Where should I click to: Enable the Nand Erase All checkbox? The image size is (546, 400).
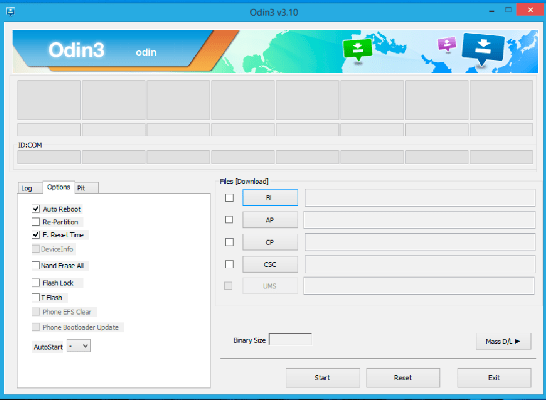click(x=36, y=266)
